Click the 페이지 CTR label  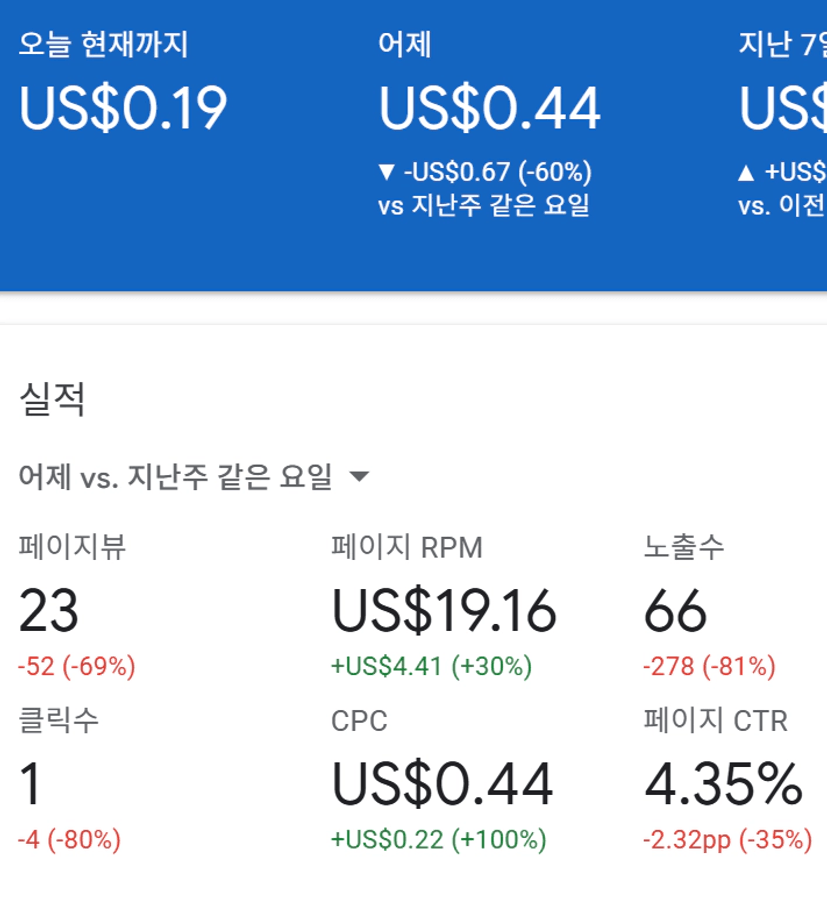pyautogui.click(x=715, y=720)
